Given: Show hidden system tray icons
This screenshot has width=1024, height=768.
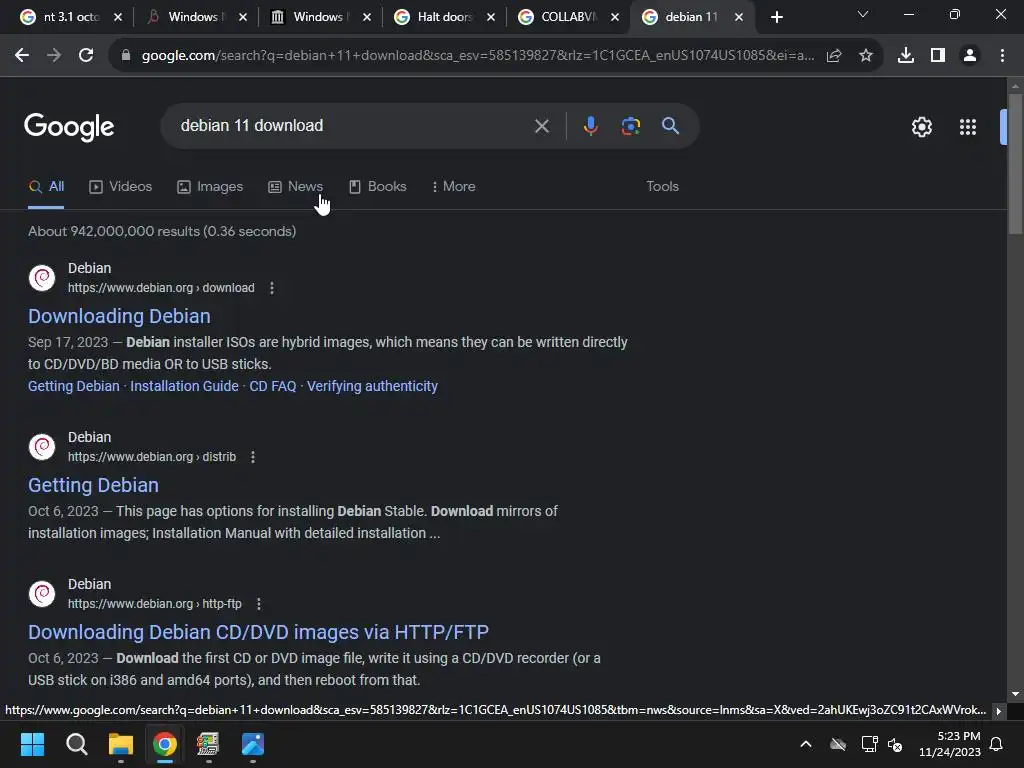Looking at the screenshot, I should (x=806, y=744).
